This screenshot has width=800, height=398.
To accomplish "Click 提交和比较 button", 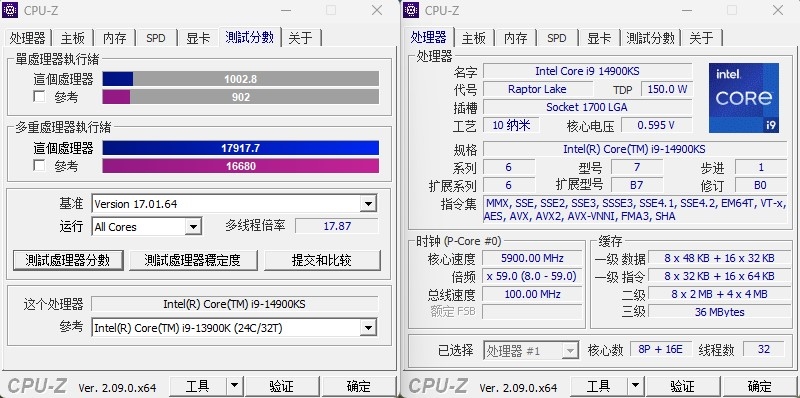I will (322, 260).
